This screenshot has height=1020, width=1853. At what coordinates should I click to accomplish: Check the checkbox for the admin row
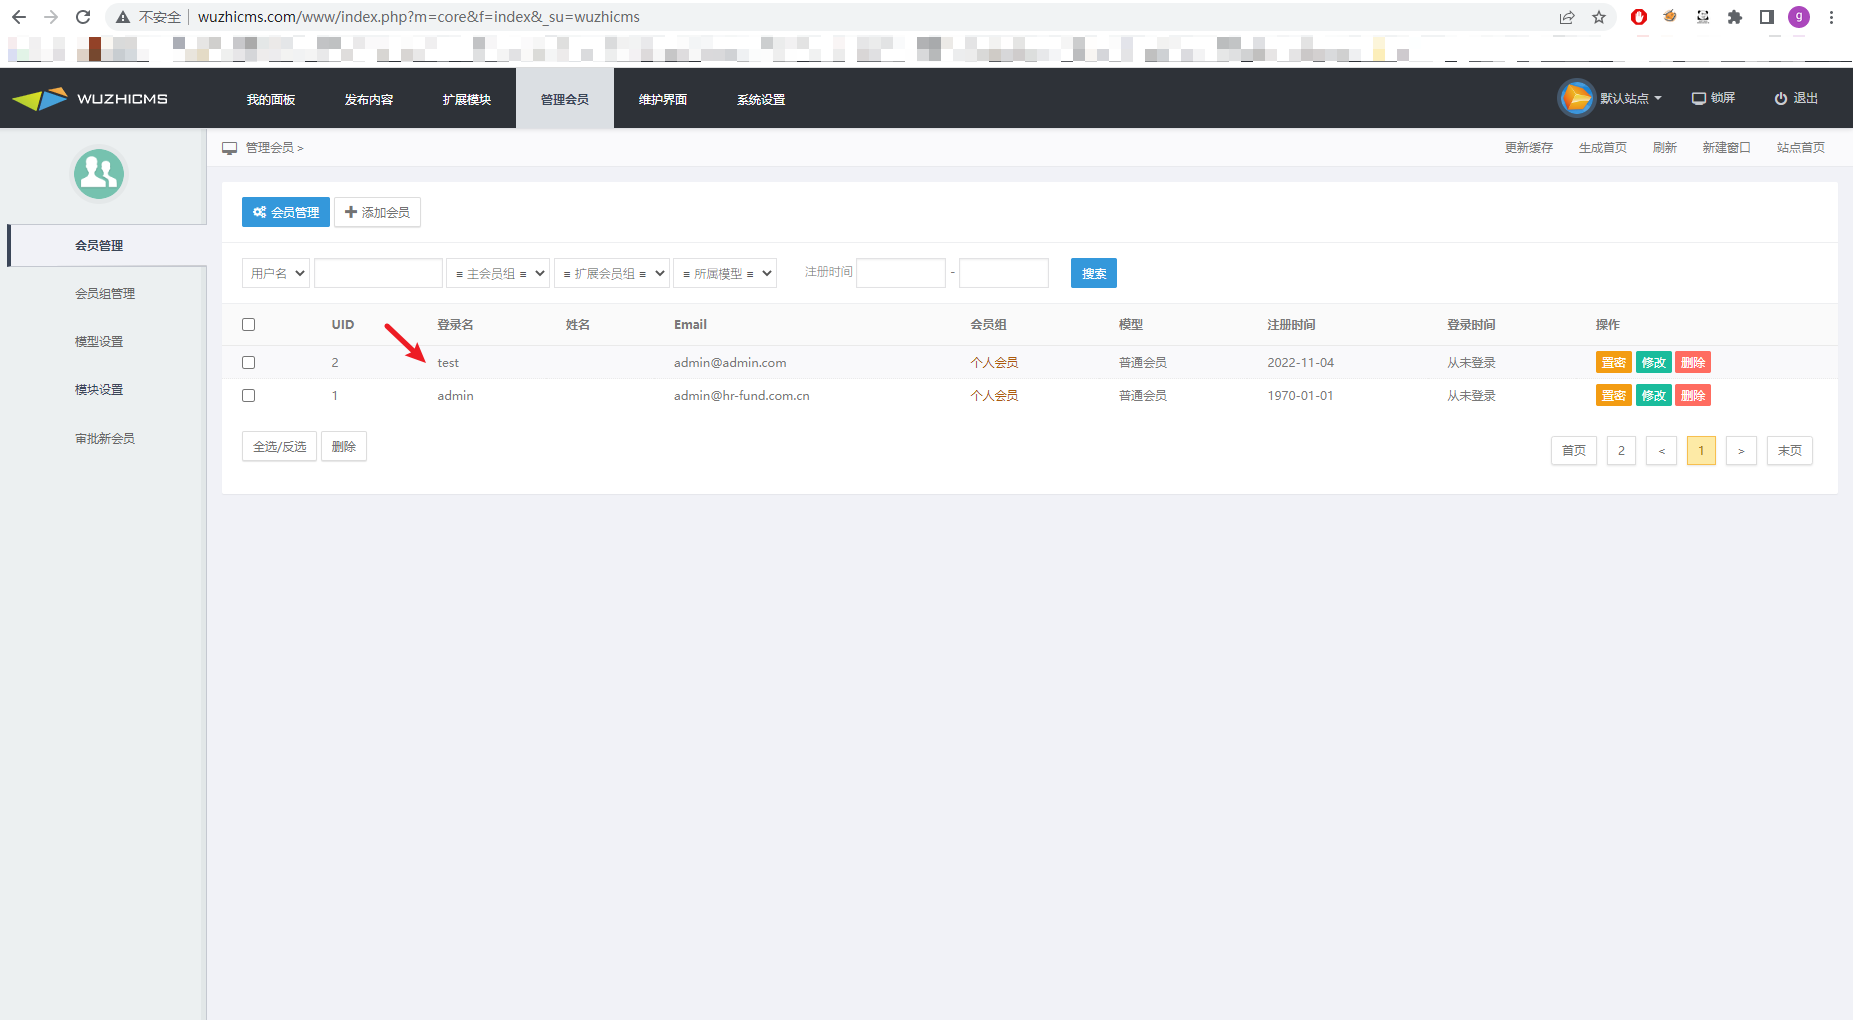[x=249, y=395]
